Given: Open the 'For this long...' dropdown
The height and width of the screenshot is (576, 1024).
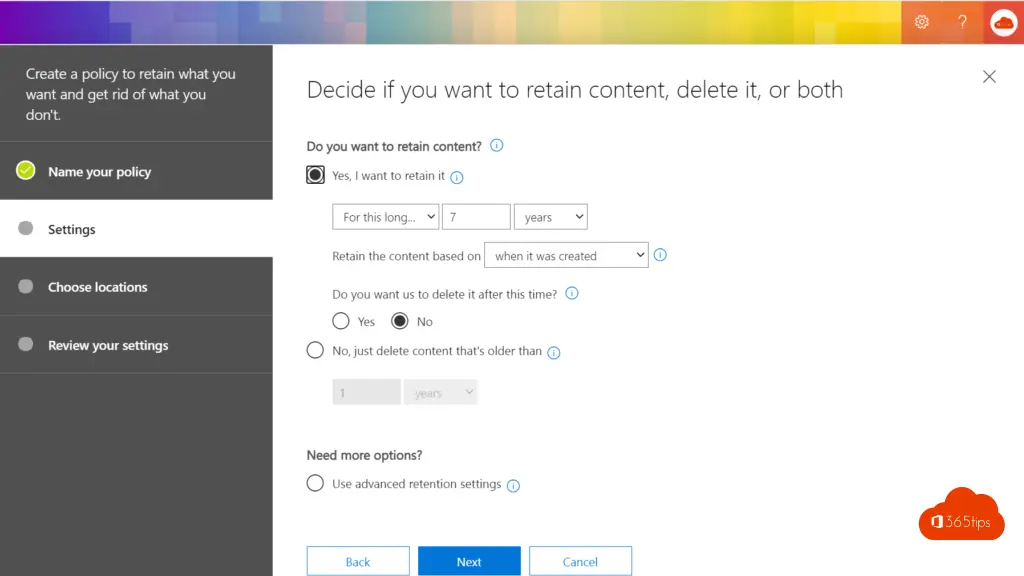Looking at the screenshot, I should coord(385,217).
